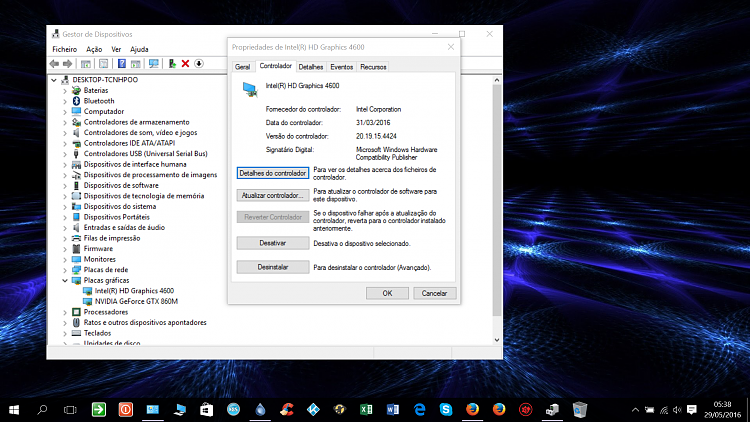Expand the Baterias category
750x422 pixels.
click(x=66, y=90)
